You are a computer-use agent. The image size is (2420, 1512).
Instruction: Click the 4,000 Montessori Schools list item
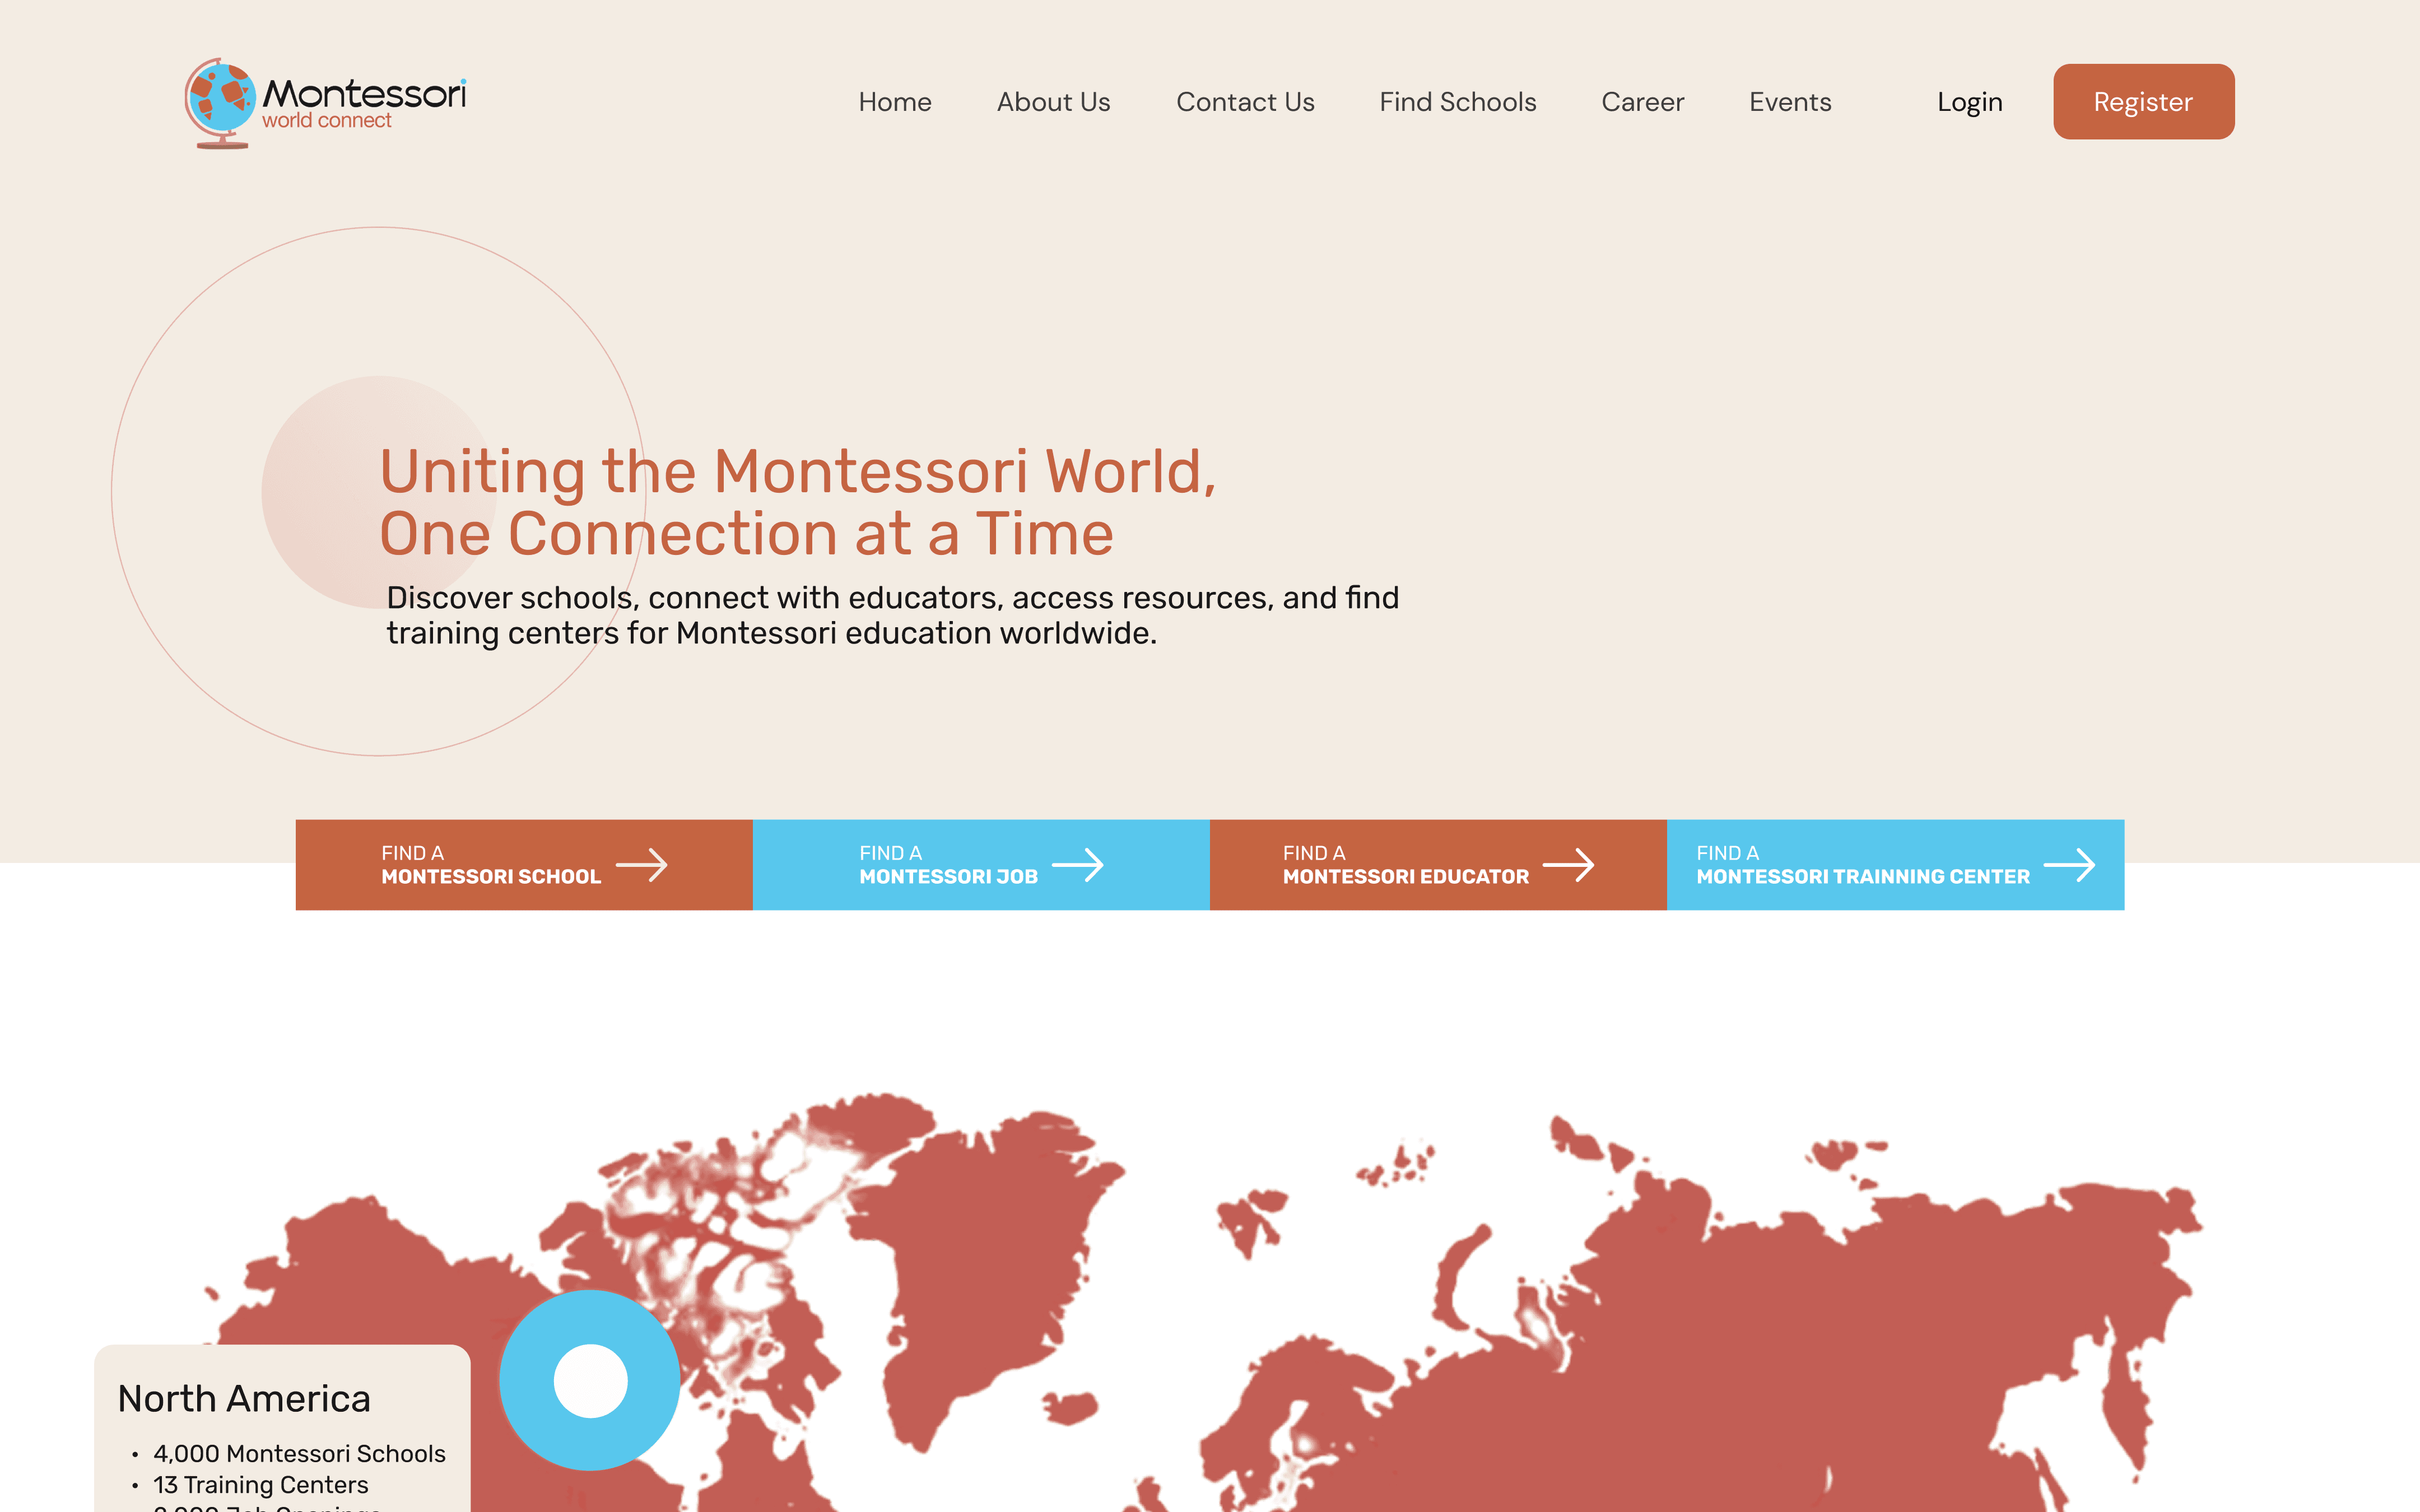pos(299,1453)
